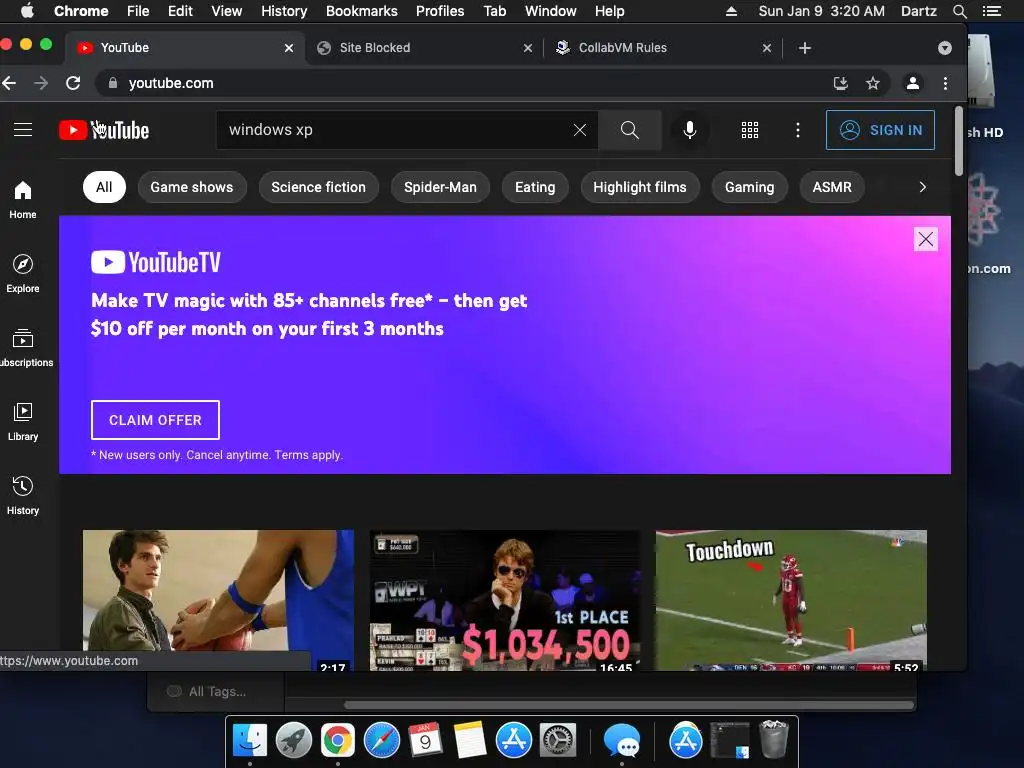
Task: Open the View menu
Action: click(x=227, y=11)
